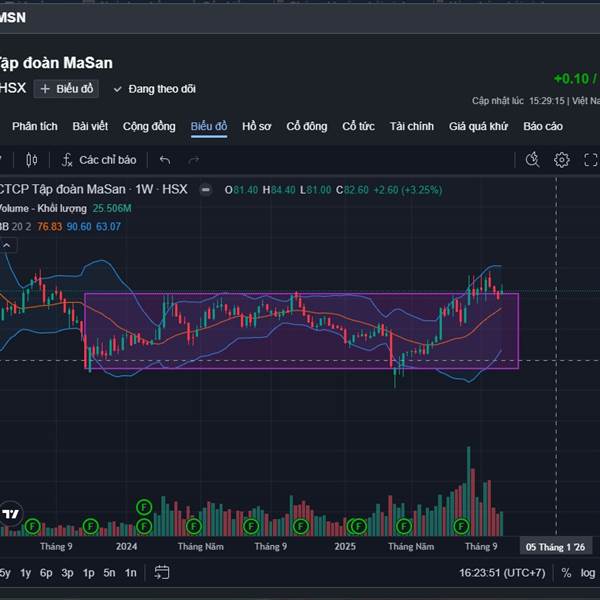Click the CTCP Tập đoàn MaSan chart title
Viewport: 600px width, 600px height.
(x=62, y=189)
